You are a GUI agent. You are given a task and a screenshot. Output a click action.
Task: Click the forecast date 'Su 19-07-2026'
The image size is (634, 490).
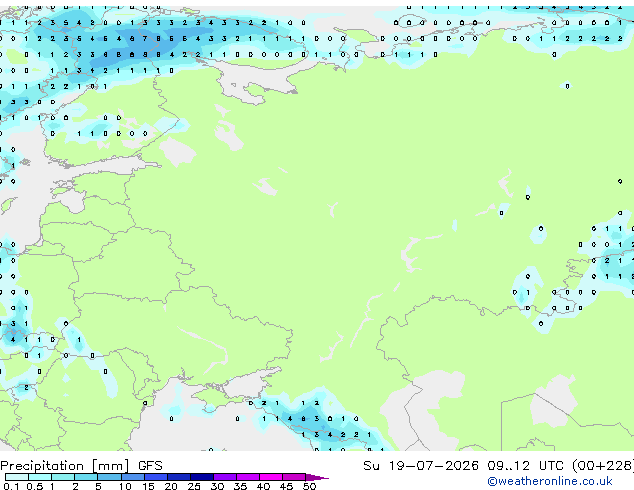tap(421, 466)
